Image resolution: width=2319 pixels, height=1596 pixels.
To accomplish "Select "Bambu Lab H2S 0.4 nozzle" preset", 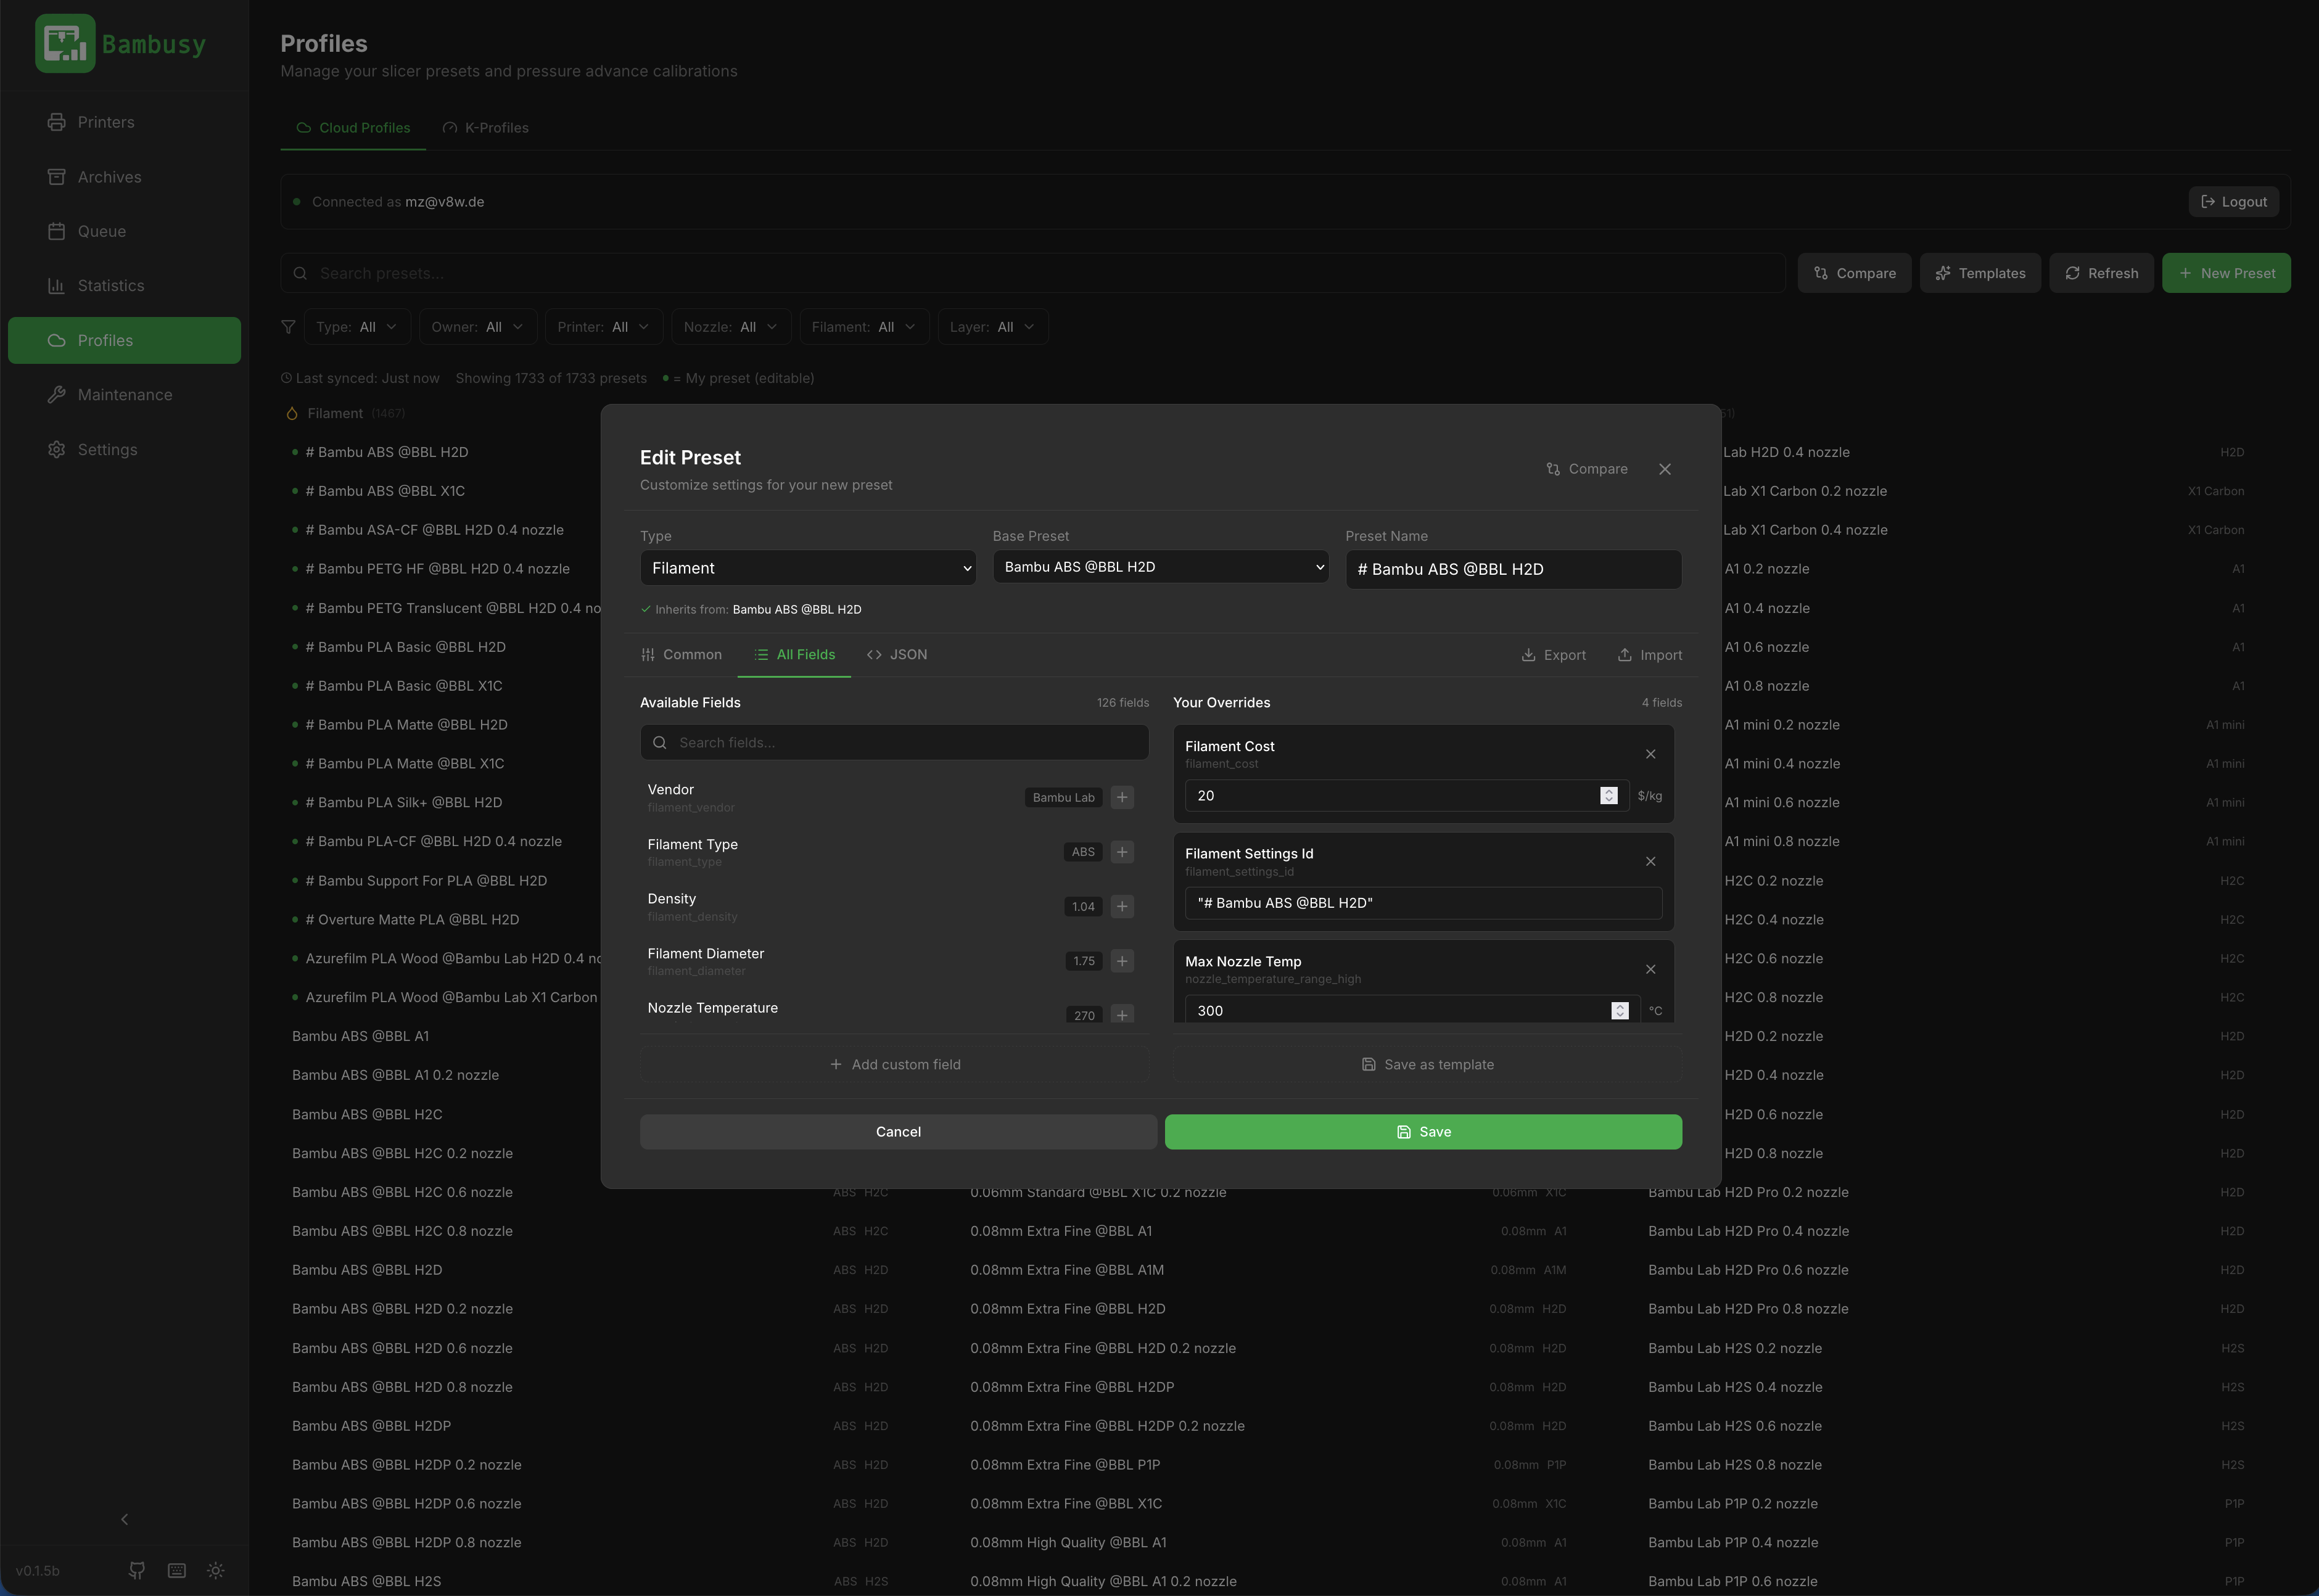I will pyautogui.click(x=1945, y=1387).
